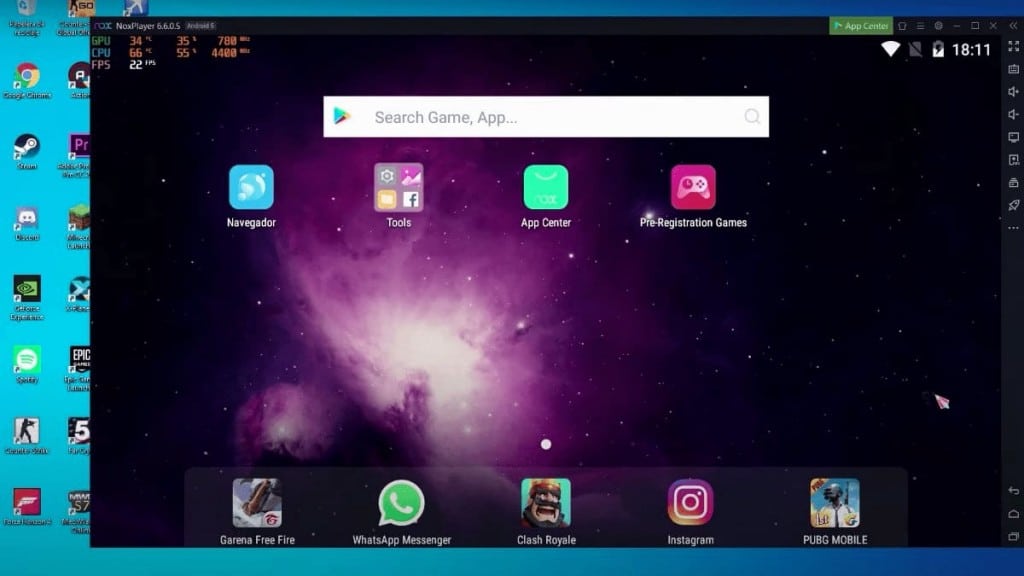1024x576 pixels.
Task: Open Instagram from the dock
Action: [690, 505]
